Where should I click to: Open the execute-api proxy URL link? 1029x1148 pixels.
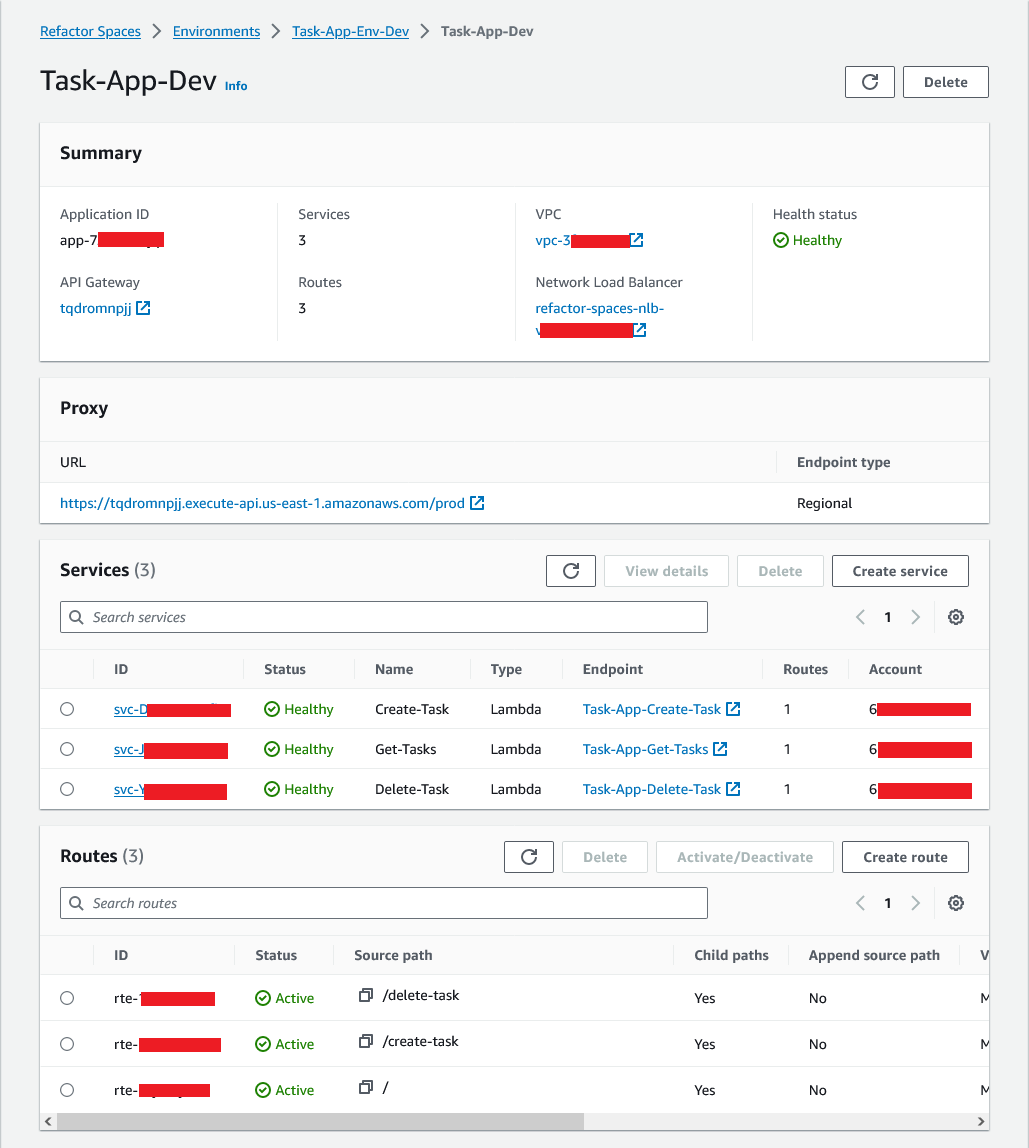[x=262, y=503]
